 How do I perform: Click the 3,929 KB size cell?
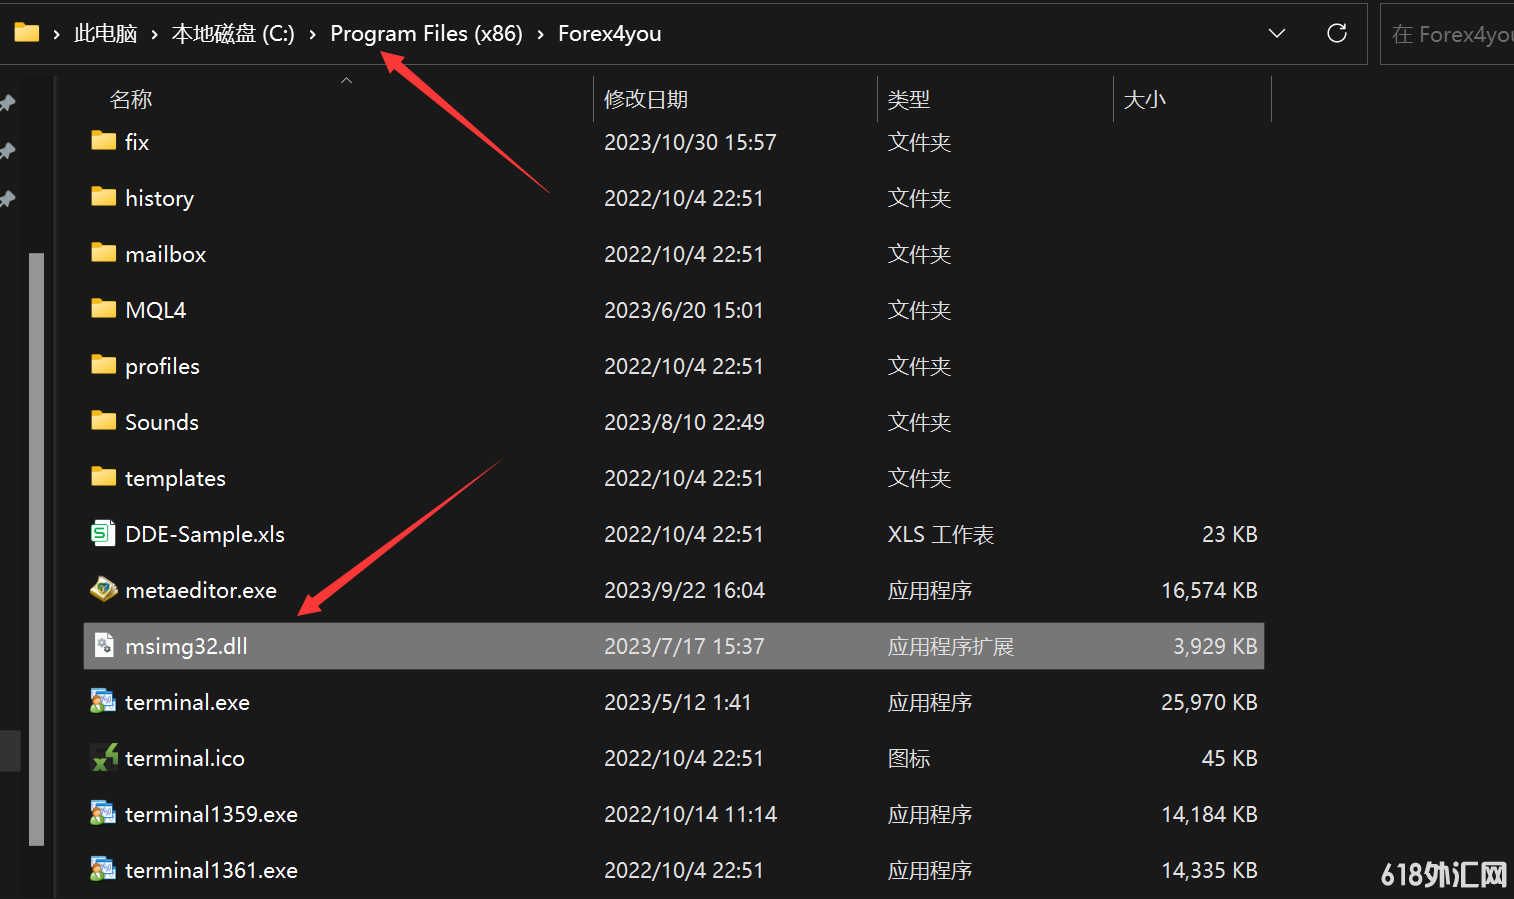pos(1215,646)
